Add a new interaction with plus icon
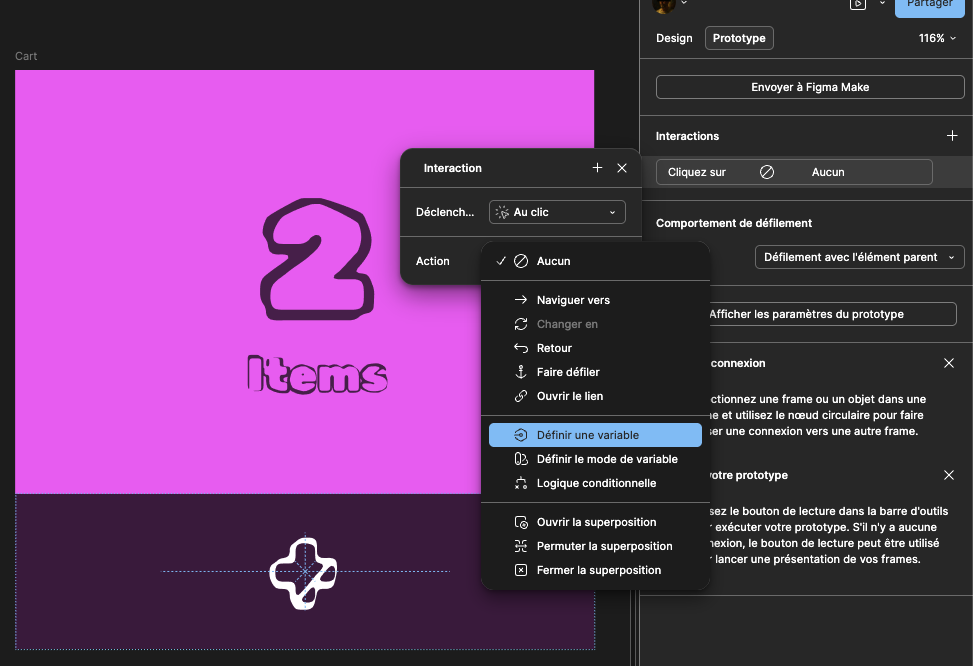Screen dimensions: 973x666 [952, 136]
